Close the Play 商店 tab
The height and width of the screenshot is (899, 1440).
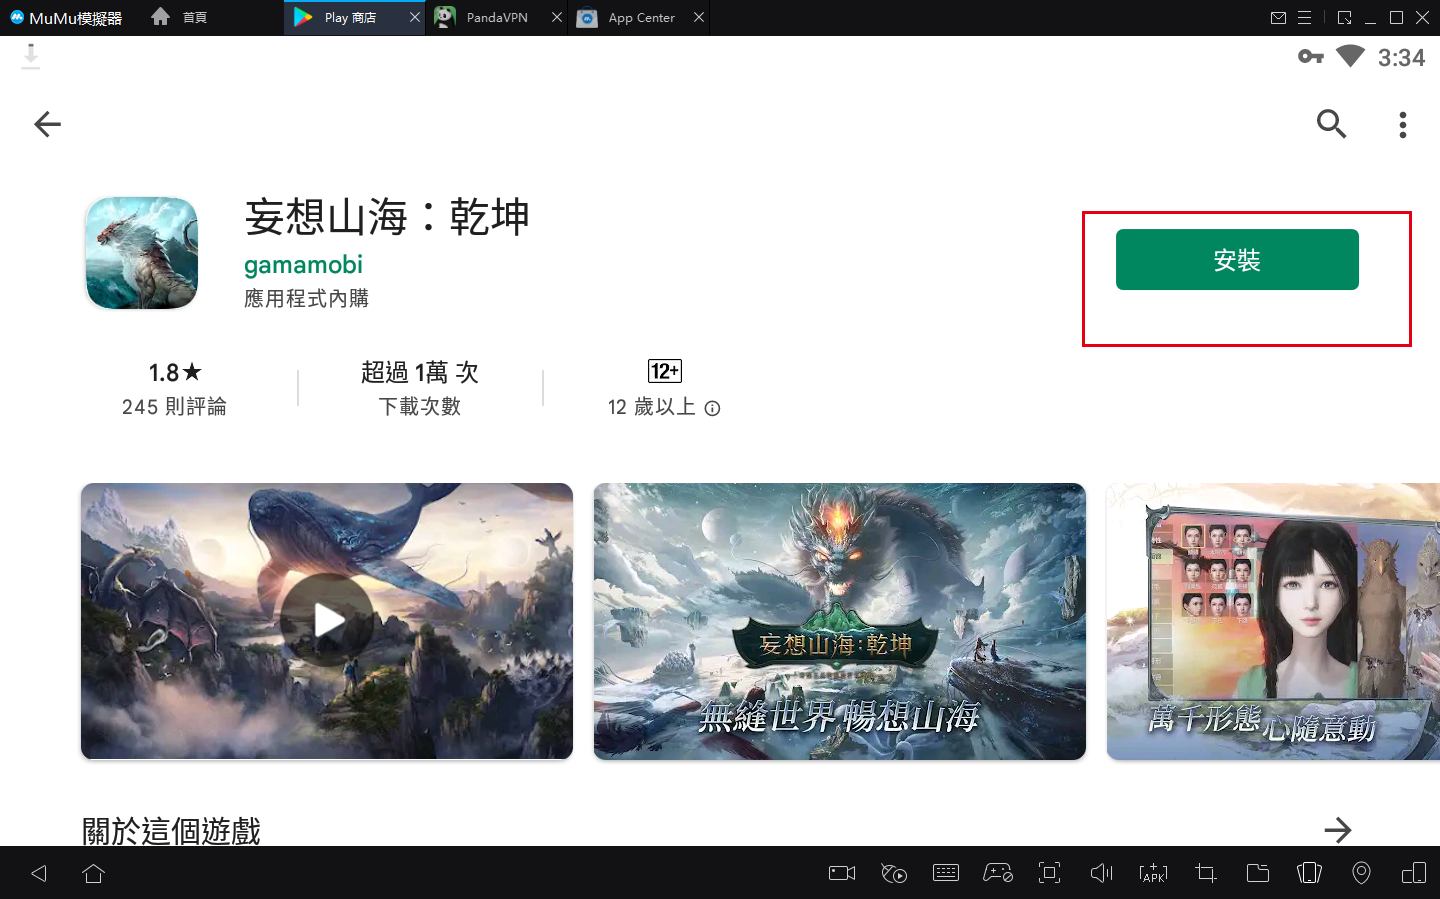pos(415,17)
